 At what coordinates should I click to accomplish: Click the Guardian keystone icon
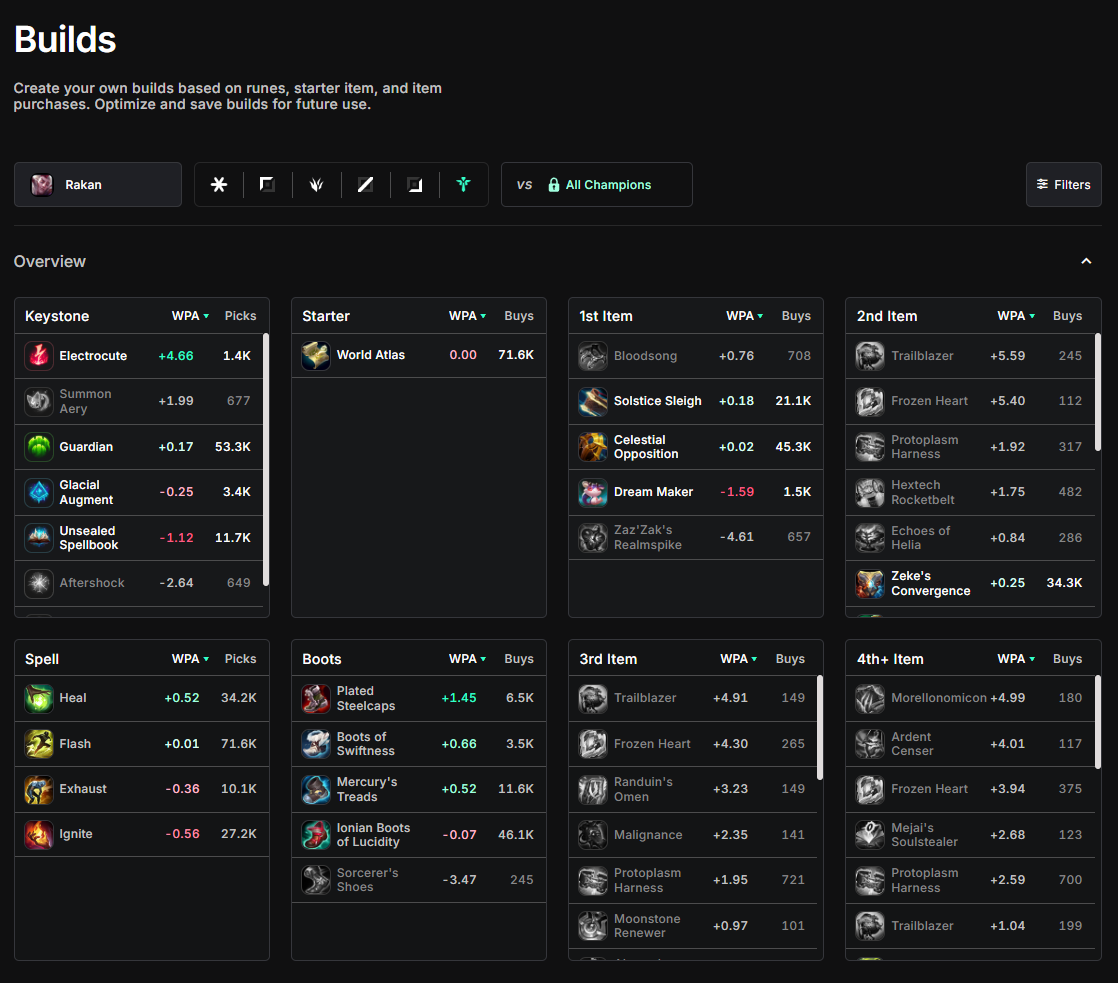(39, 447)
